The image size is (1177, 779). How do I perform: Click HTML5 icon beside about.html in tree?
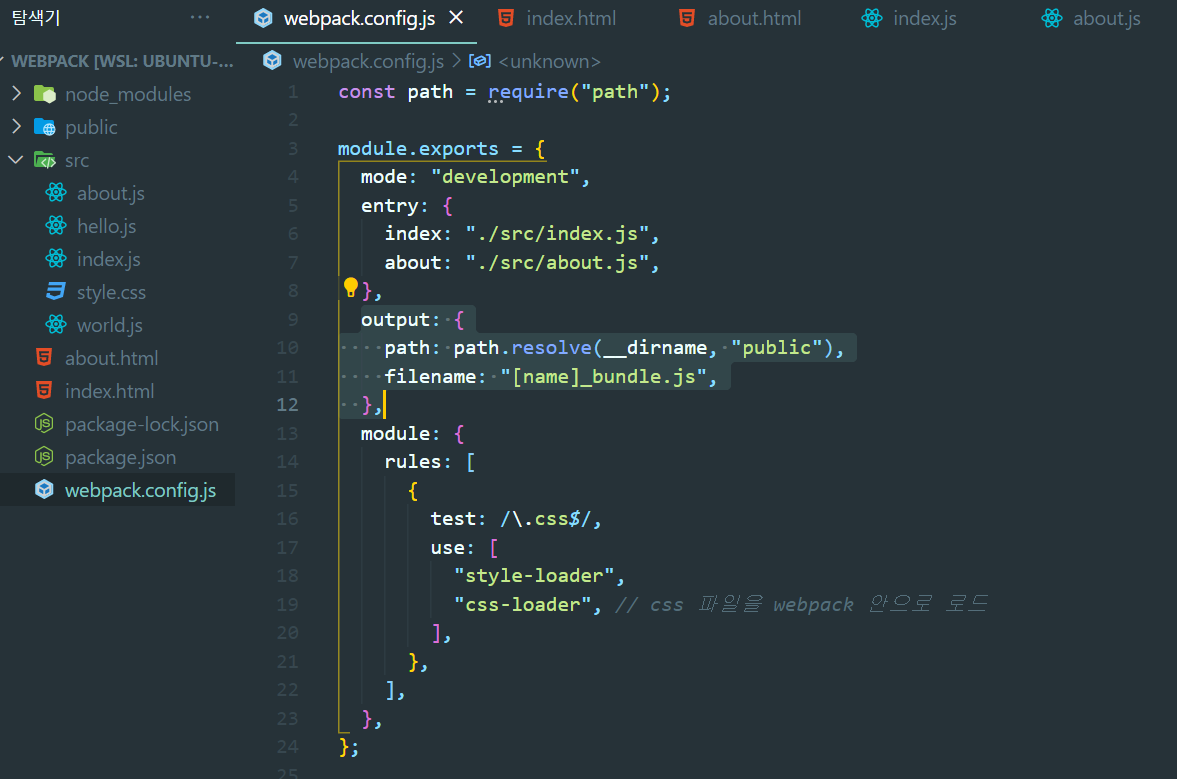pyautogui.click(x=44, y=358)
